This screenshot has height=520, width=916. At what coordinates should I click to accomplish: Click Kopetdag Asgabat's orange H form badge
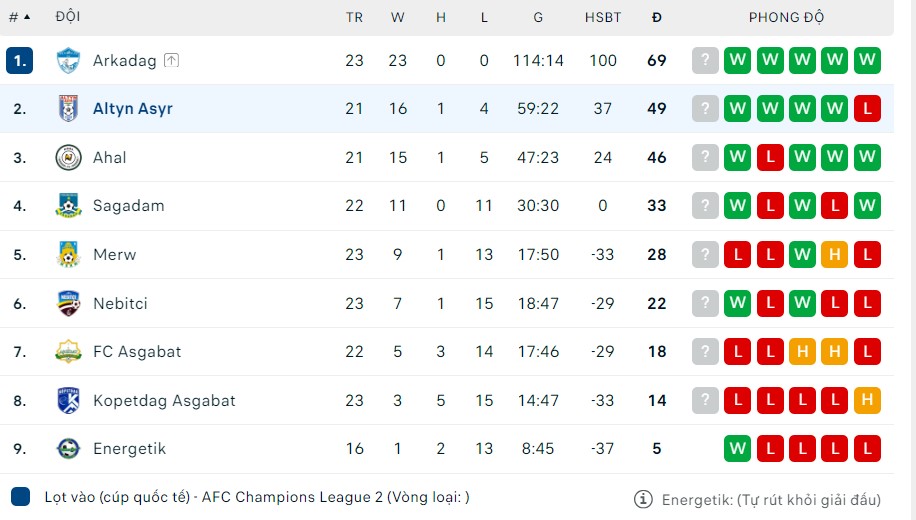coord(868,401)
